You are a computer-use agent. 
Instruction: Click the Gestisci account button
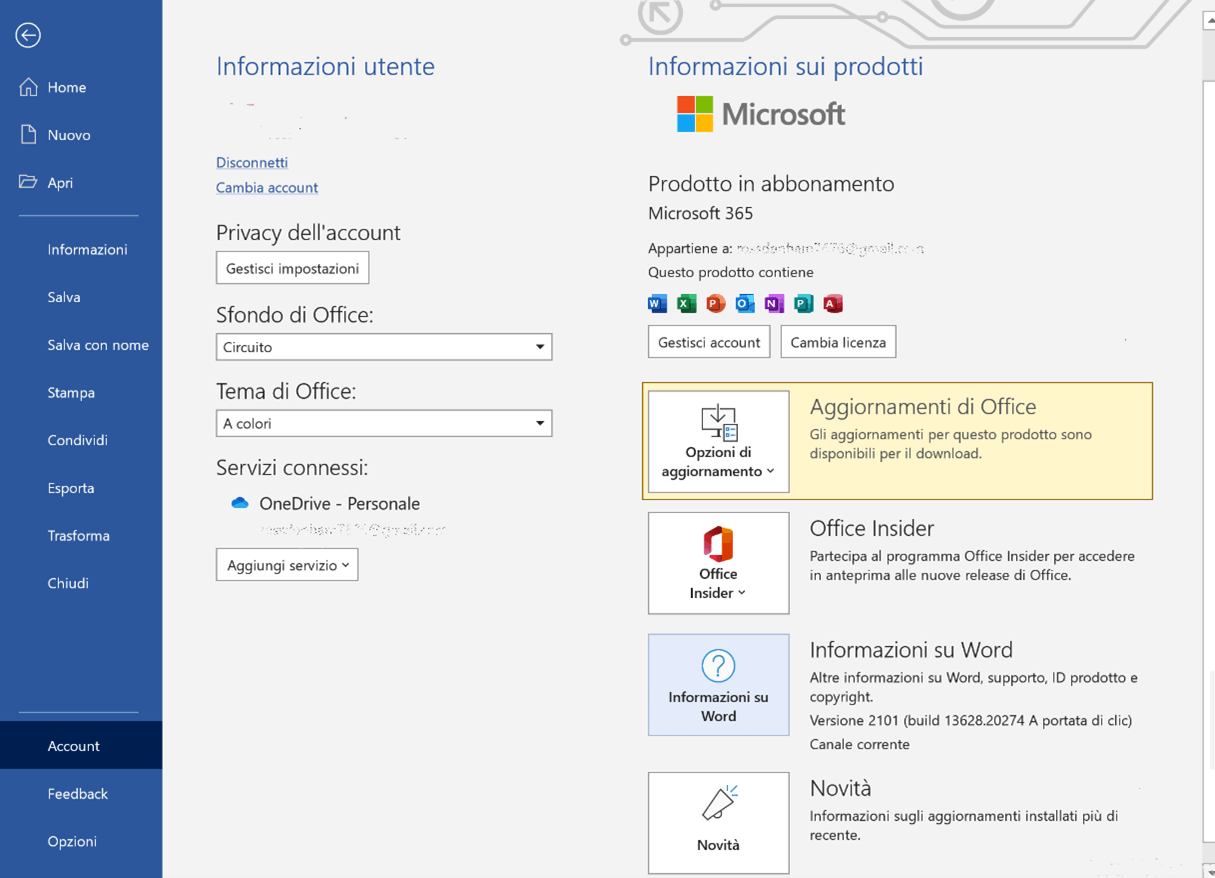709,342
